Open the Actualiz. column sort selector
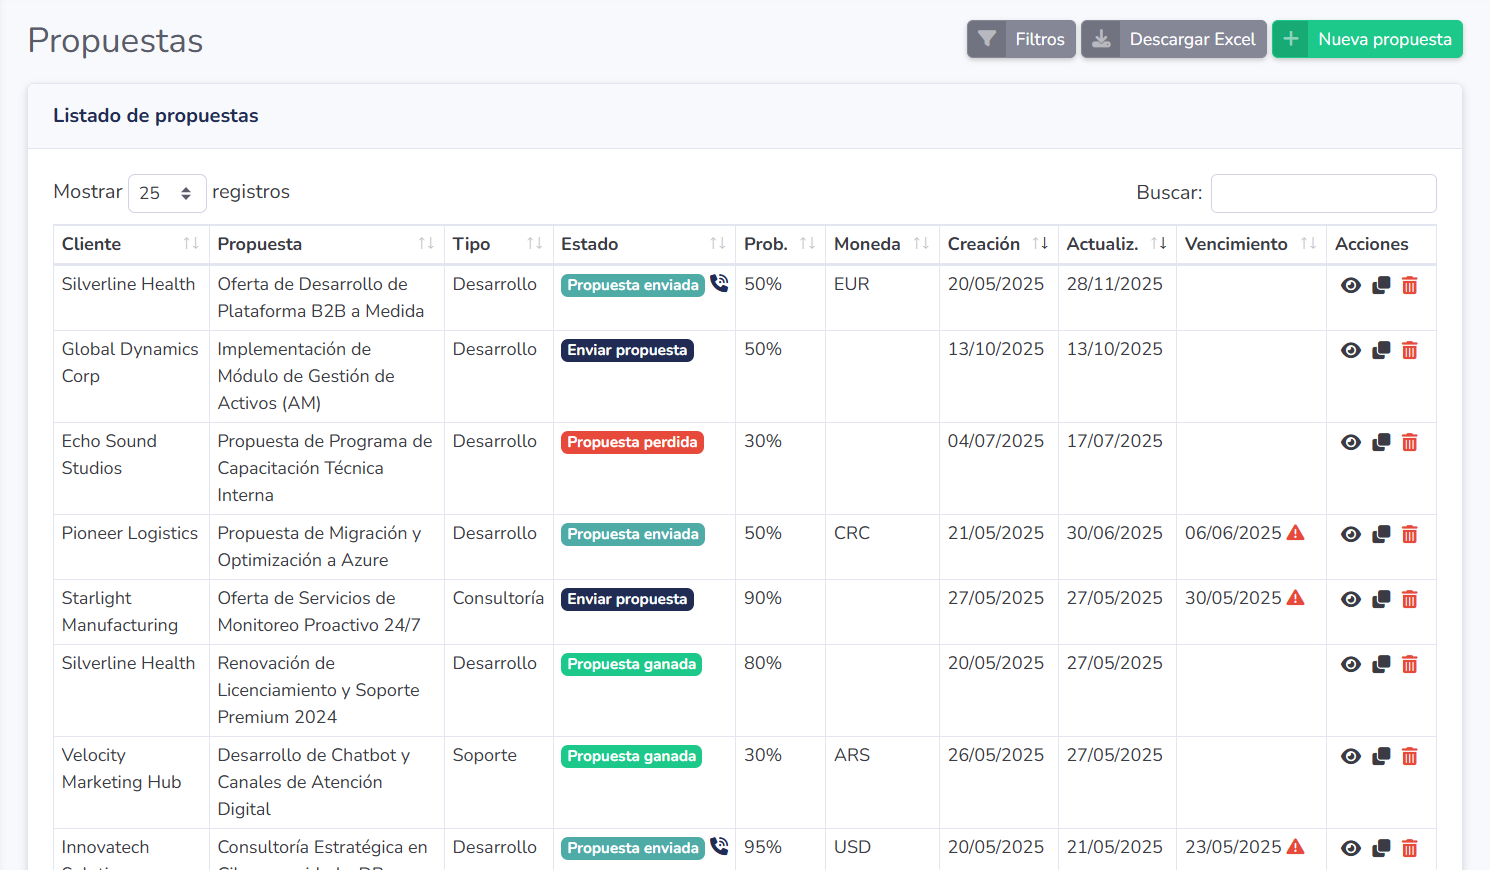Image resolution: width=1490 pixels, height=870 pixels. click(x=1160, y=243)
